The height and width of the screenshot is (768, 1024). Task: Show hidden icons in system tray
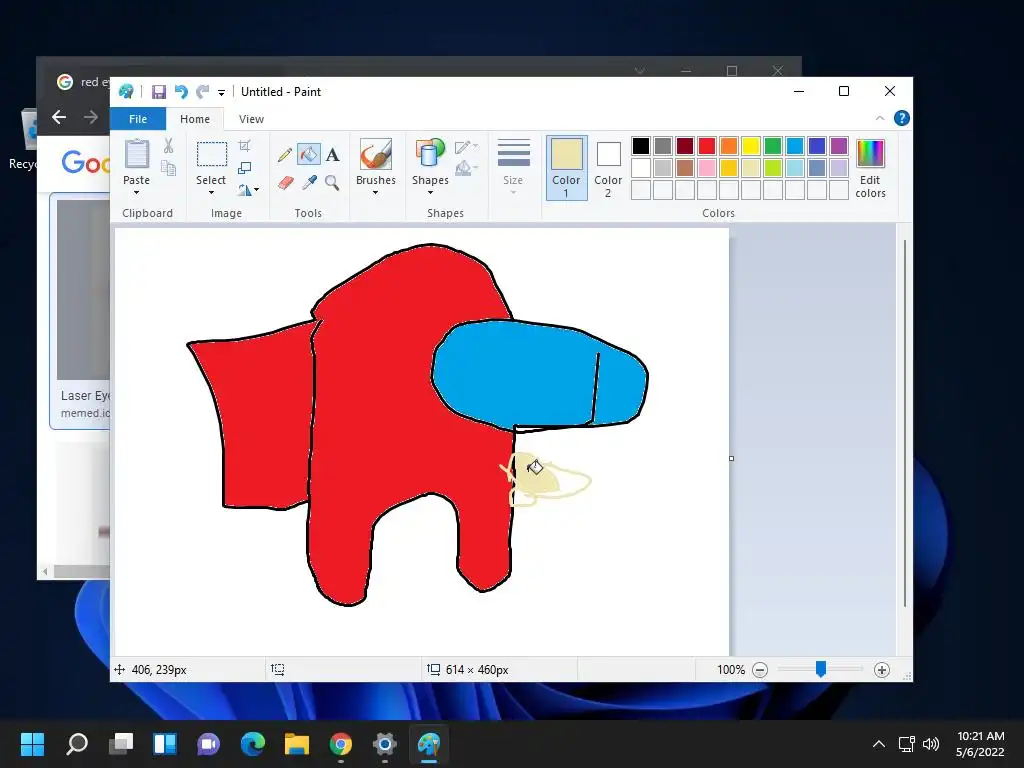tap(879, 744)
